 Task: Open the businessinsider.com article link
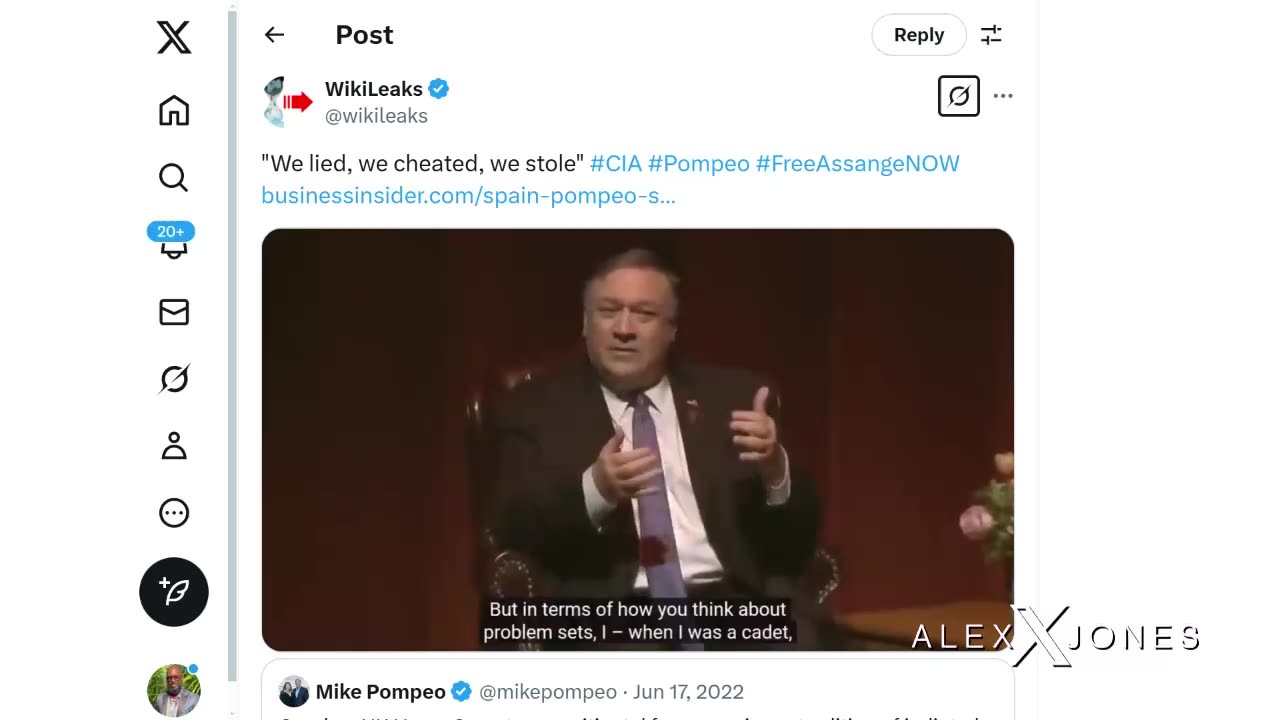click(468, 195)
